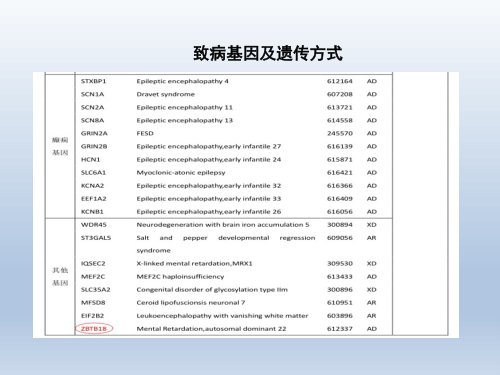Select the gene symbol STXBP1
The width and height of the screenshot is (500, 375).
(x=93, y=81)
